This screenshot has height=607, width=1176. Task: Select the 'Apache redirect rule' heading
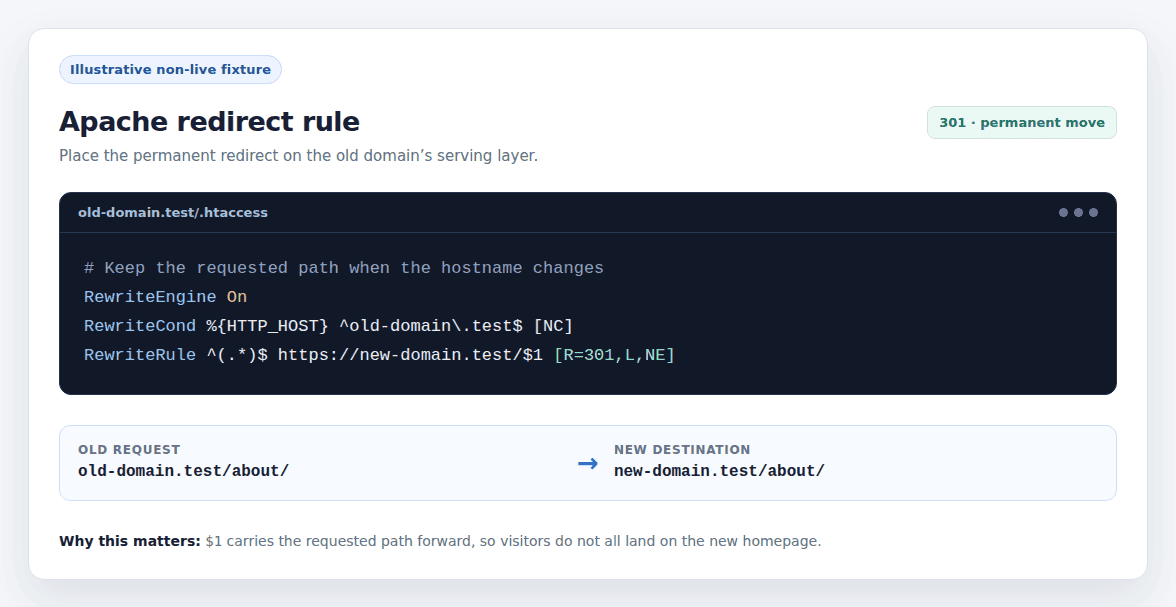209,122
